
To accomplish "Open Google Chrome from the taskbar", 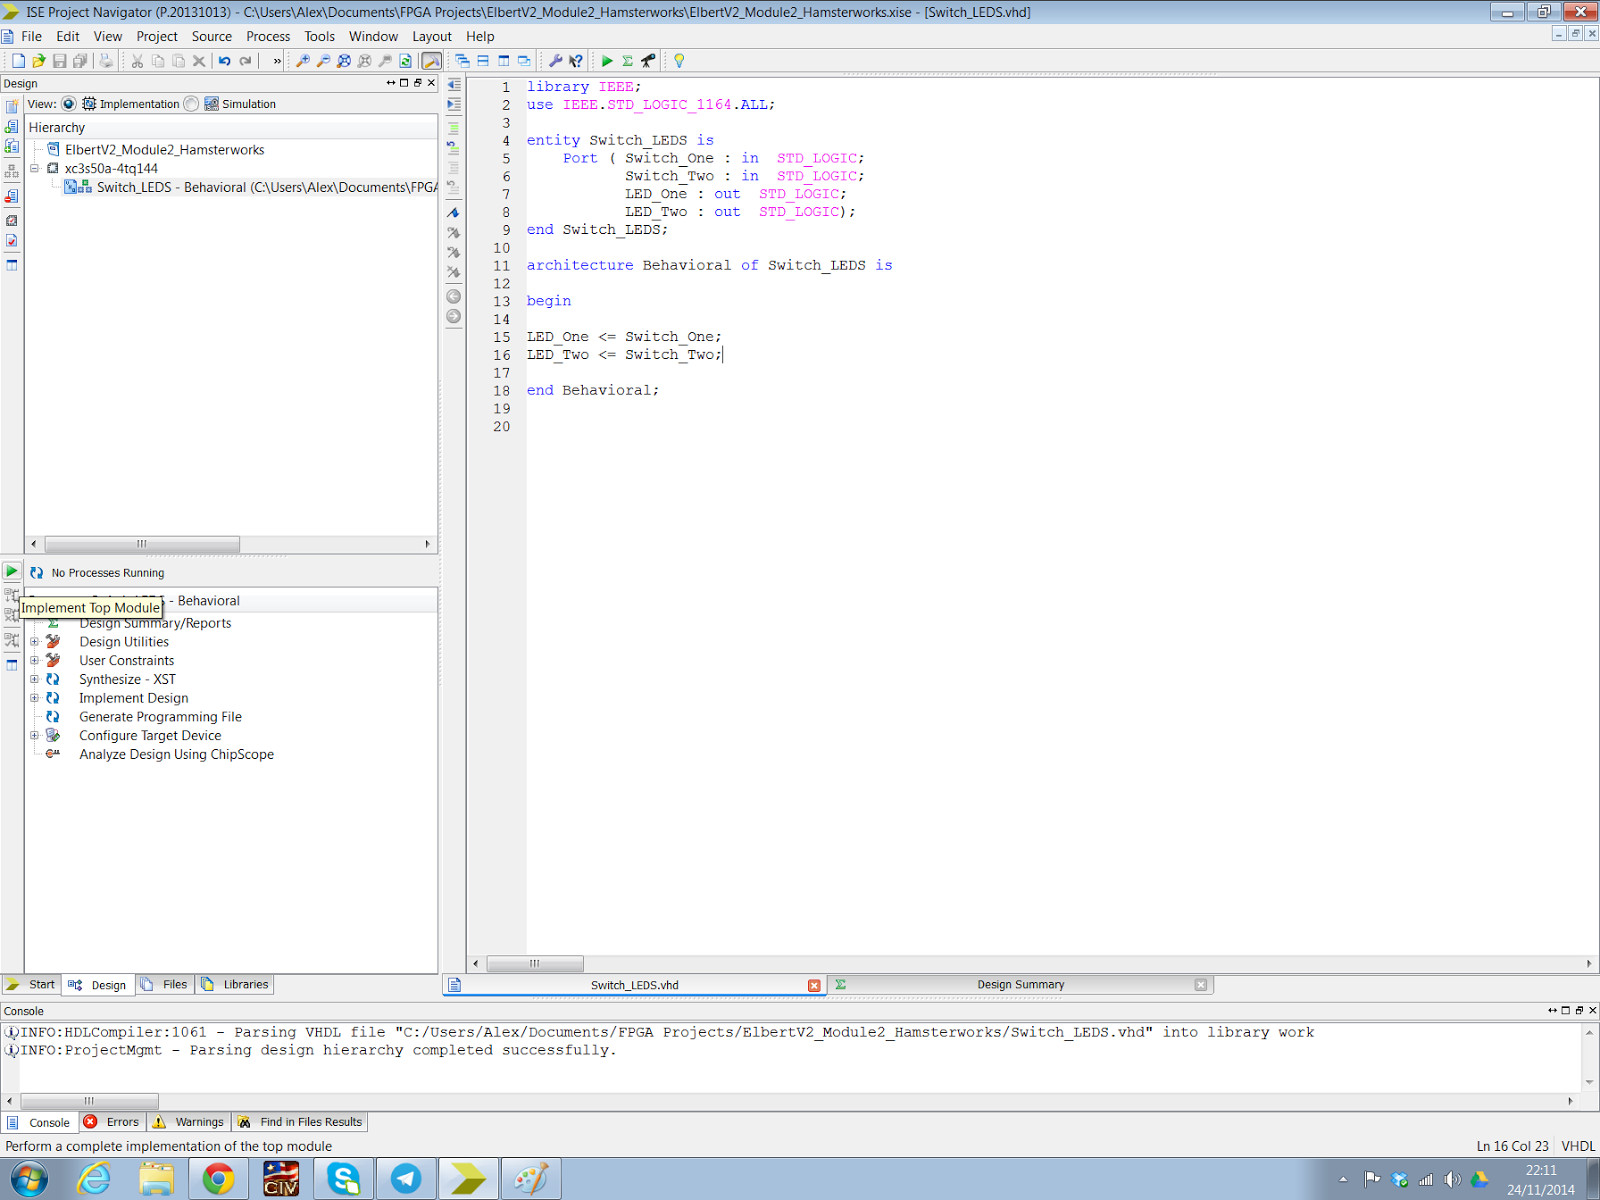I will click(x=219, y=1178).
